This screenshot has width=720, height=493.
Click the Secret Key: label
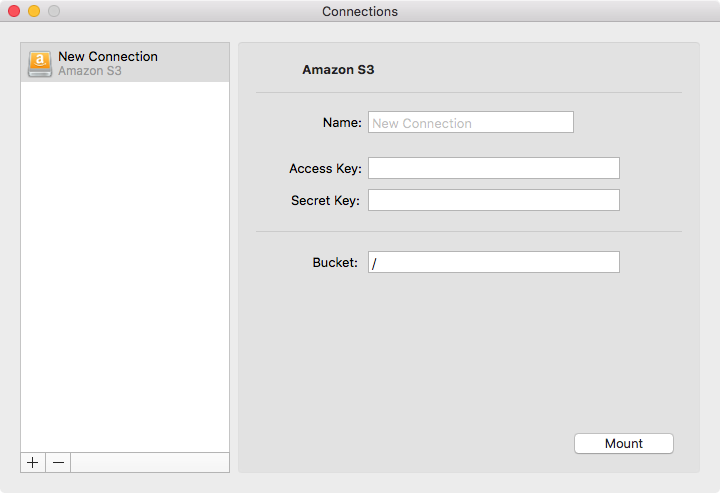pyautogui.click(x=325, y=201)
